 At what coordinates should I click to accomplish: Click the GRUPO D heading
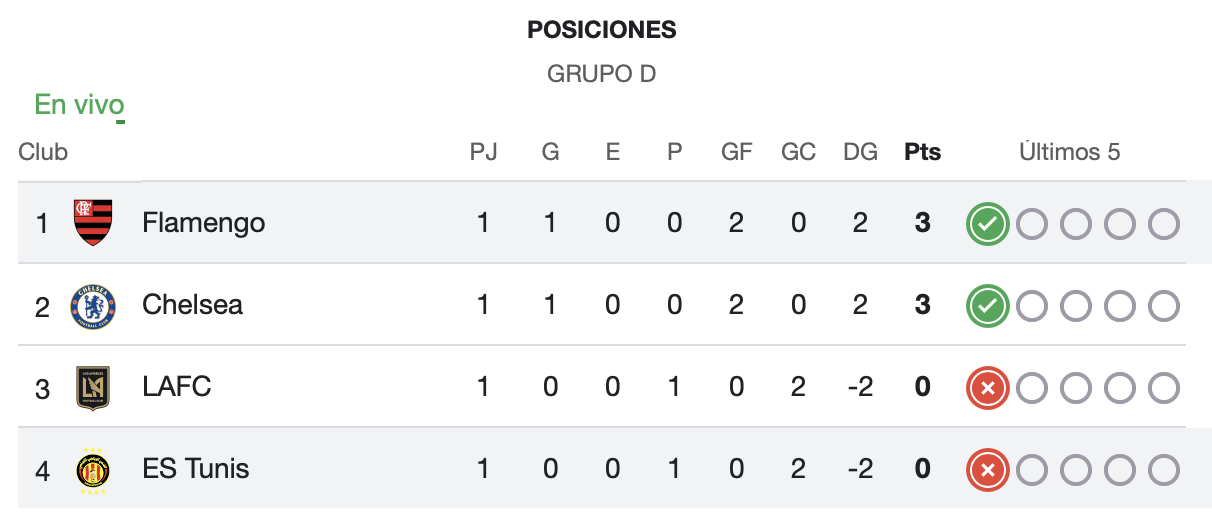point(602,74)
